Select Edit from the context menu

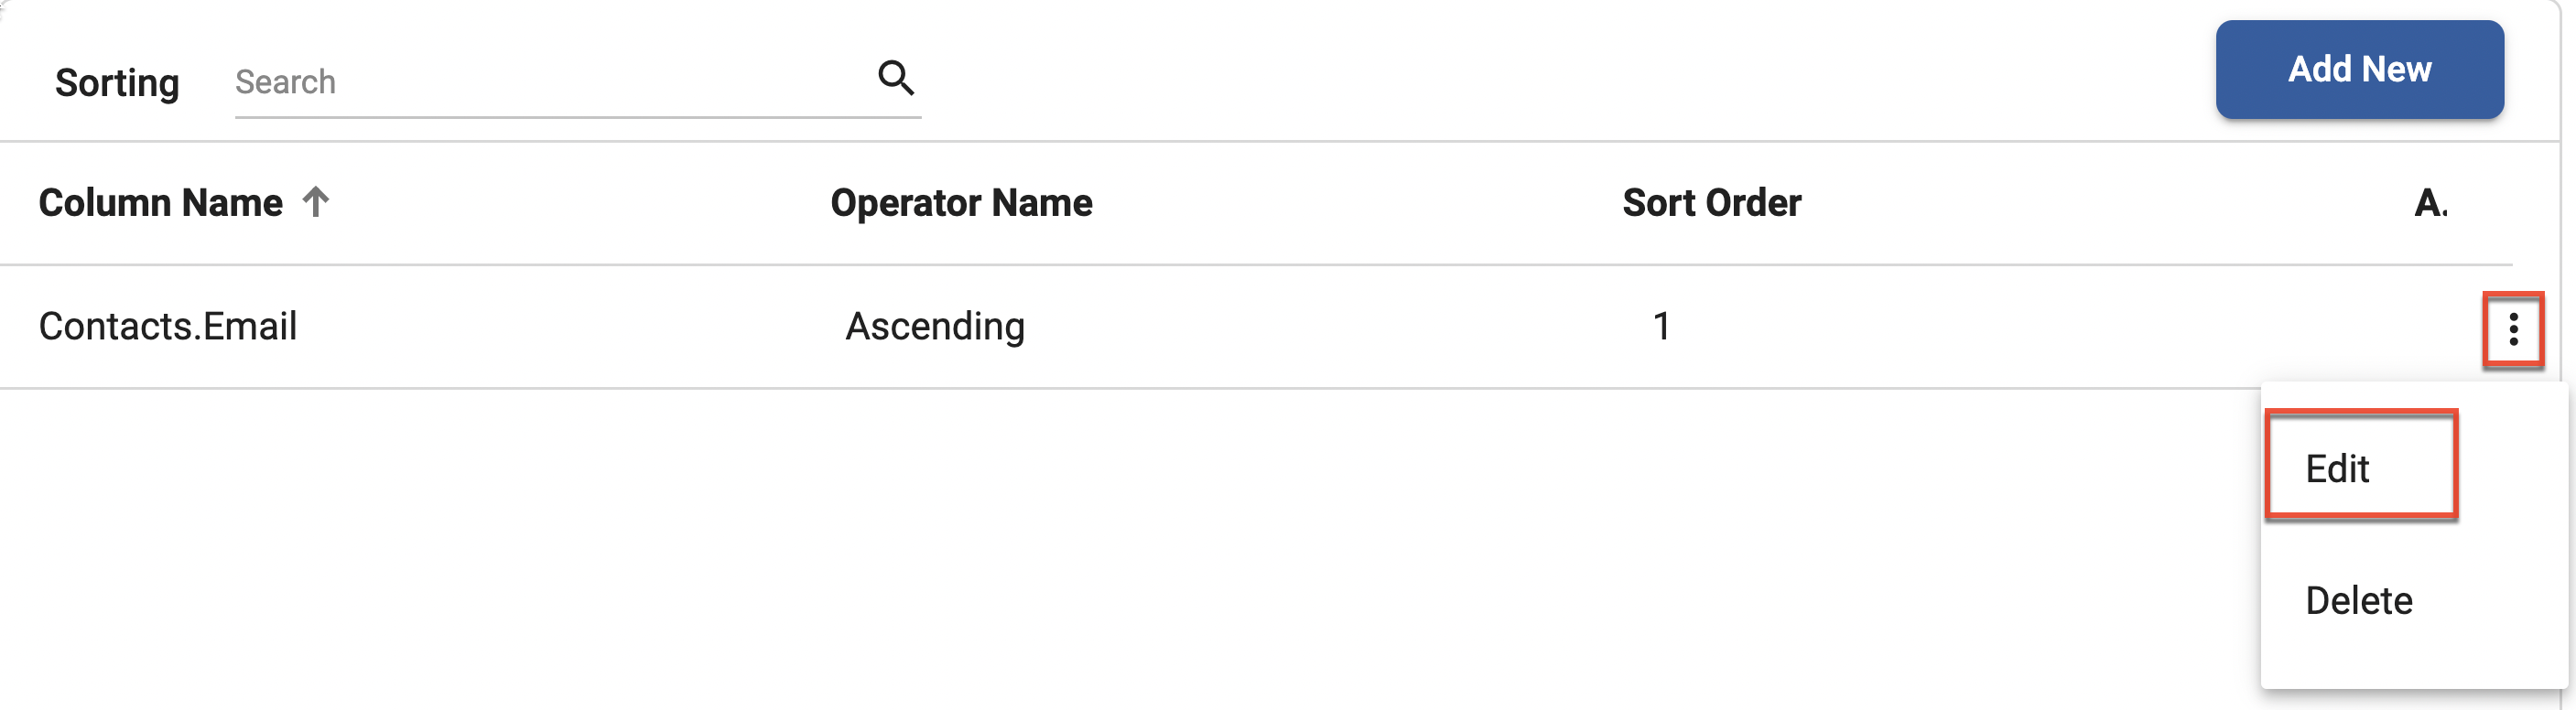tap(2338, 467)
